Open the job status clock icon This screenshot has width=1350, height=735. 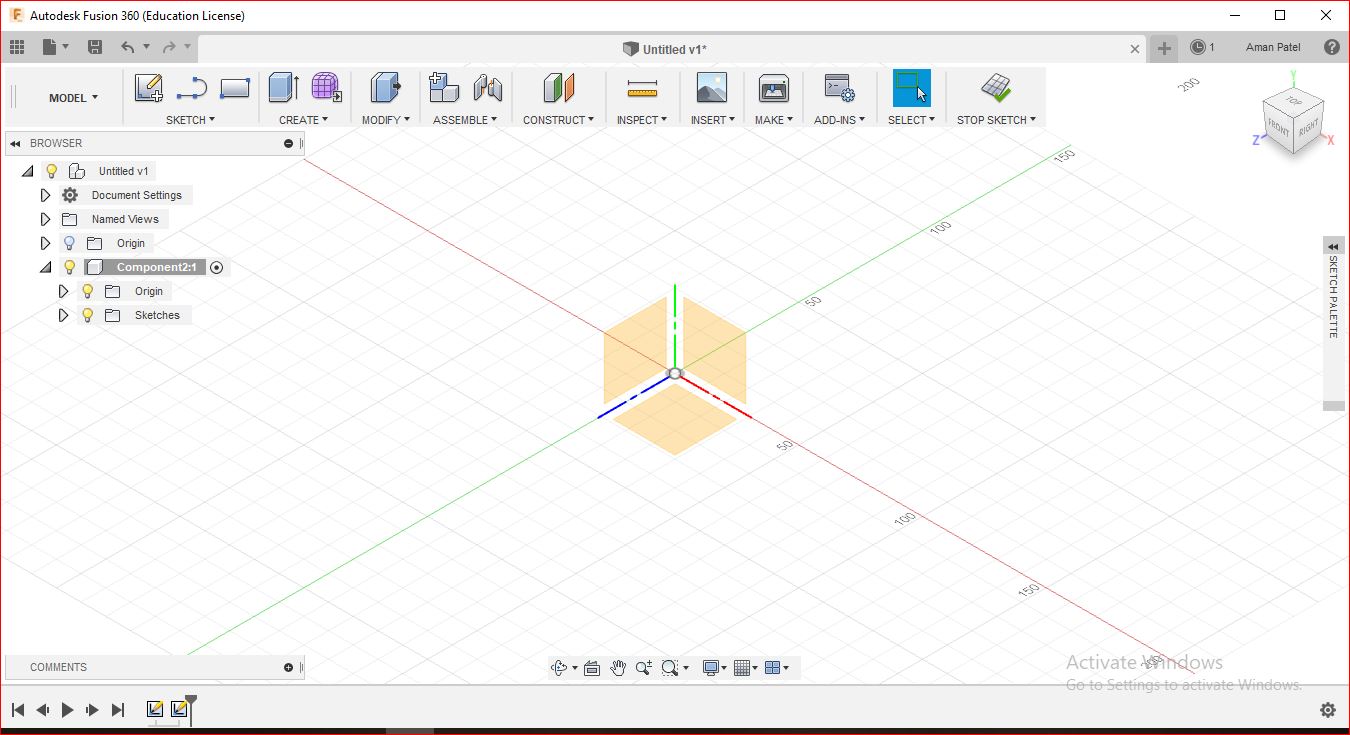(x=1198, y=47)
